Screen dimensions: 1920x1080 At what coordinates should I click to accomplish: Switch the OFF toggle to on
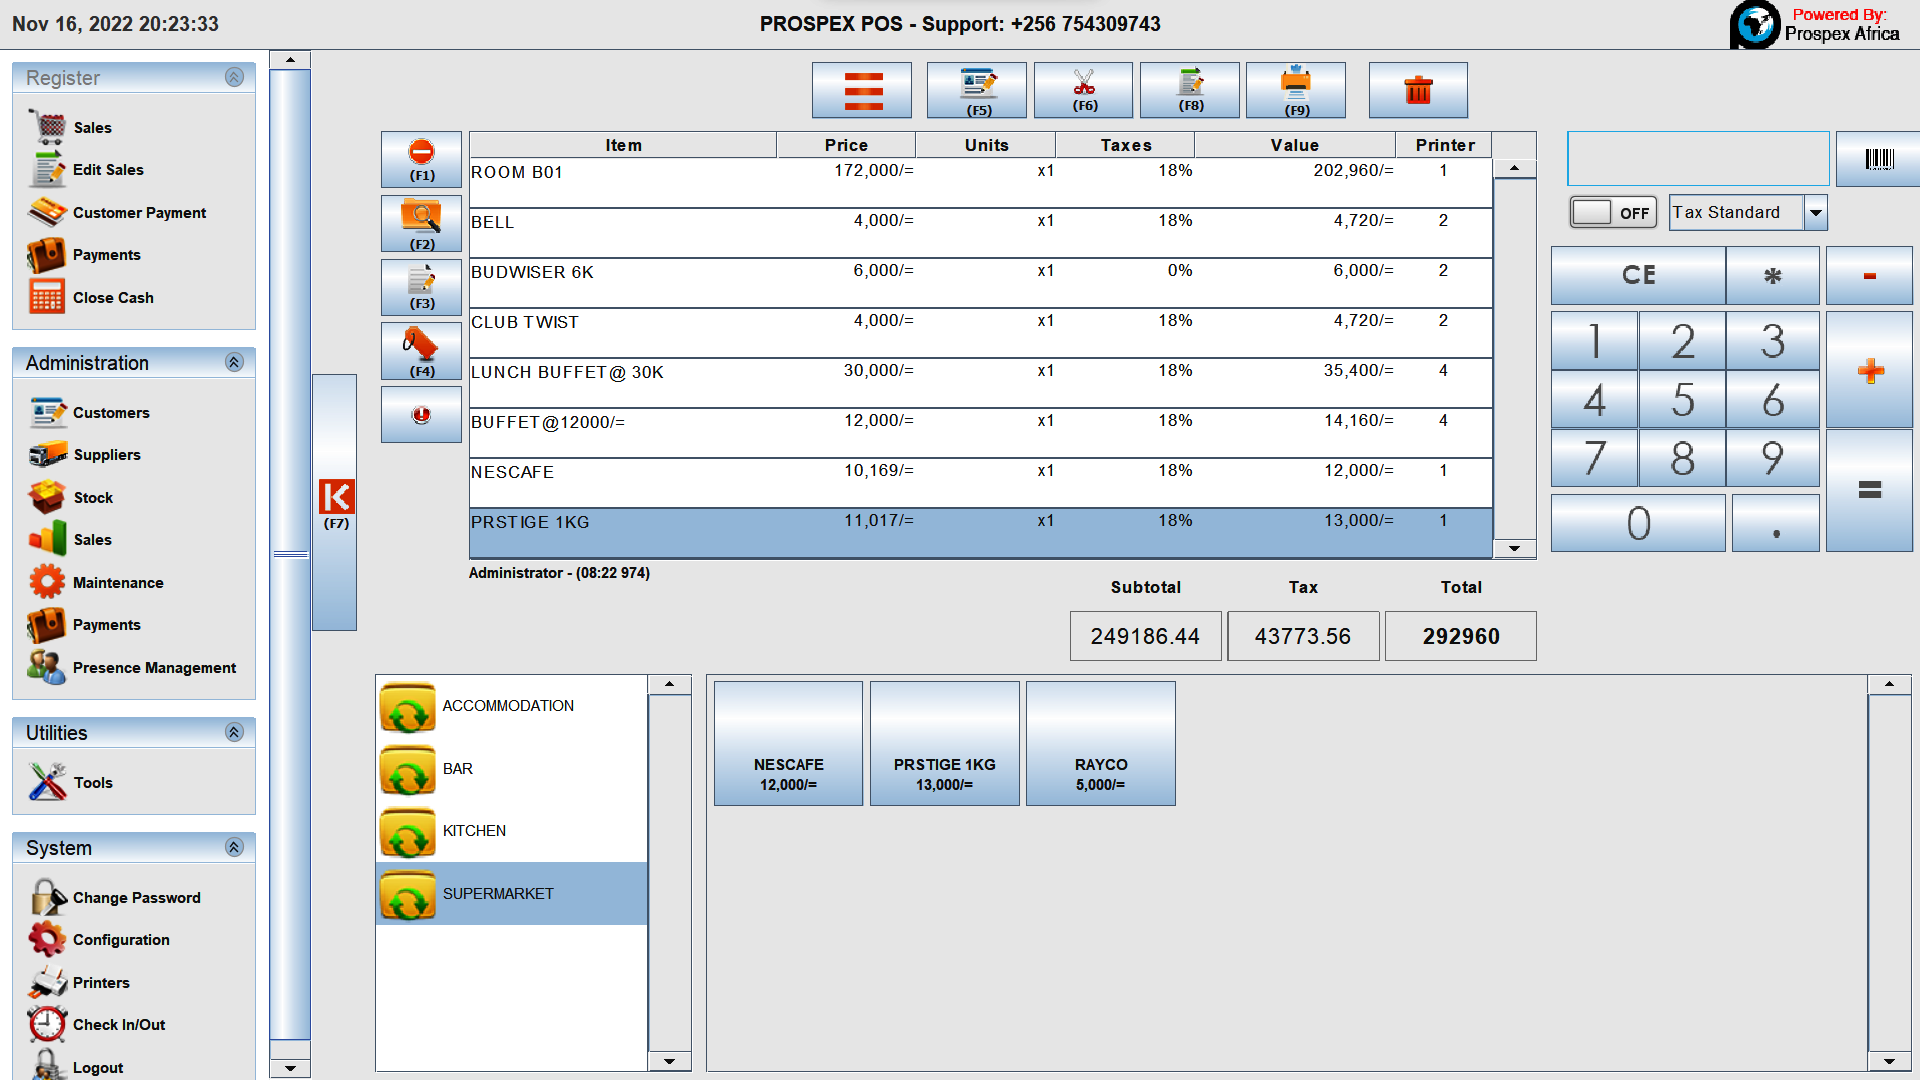click(x=1612, y=212)
